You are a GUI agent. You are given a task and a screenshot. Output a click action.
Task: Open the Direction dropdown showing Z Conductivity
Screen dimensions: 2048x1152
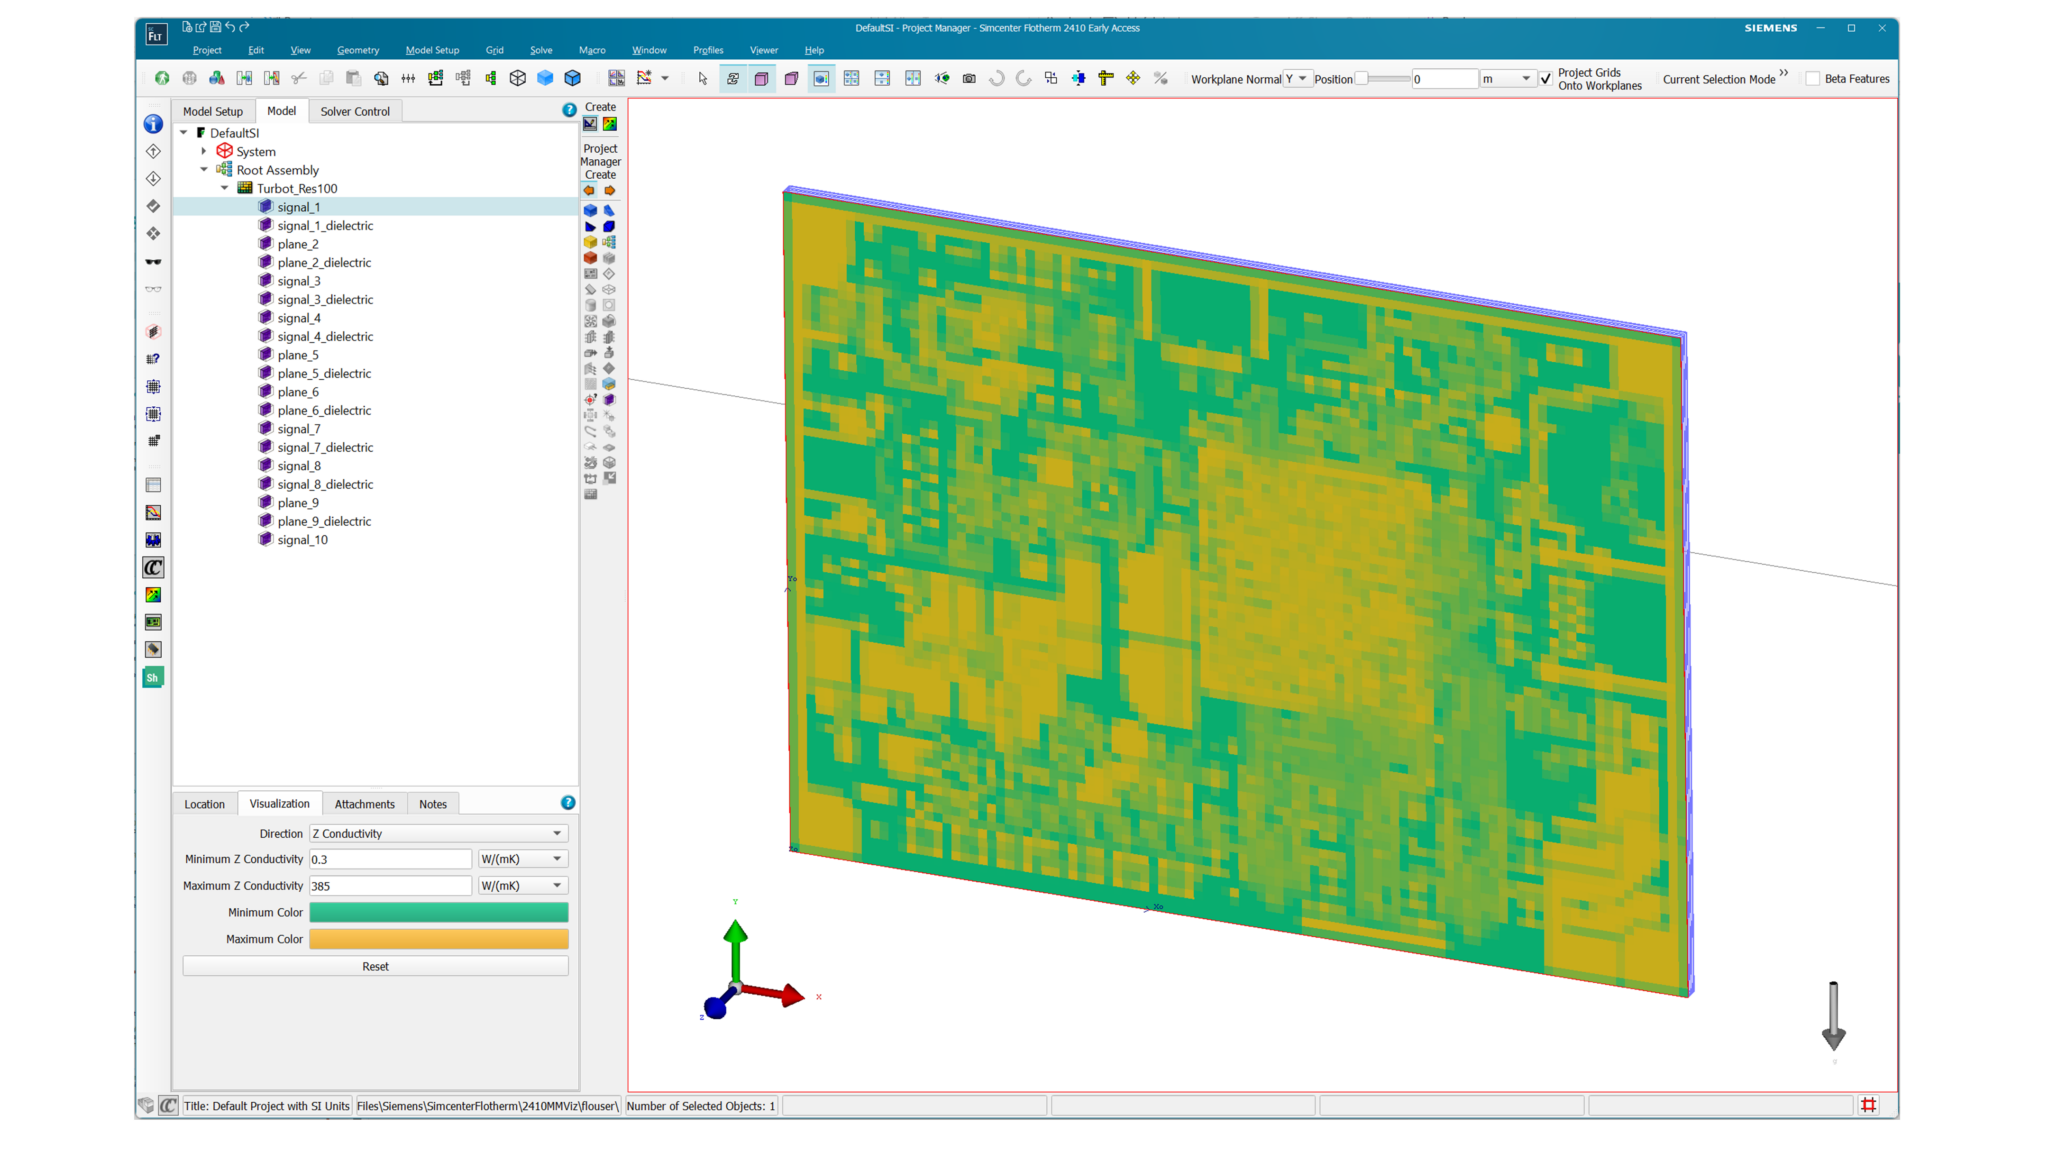point(437,833)
